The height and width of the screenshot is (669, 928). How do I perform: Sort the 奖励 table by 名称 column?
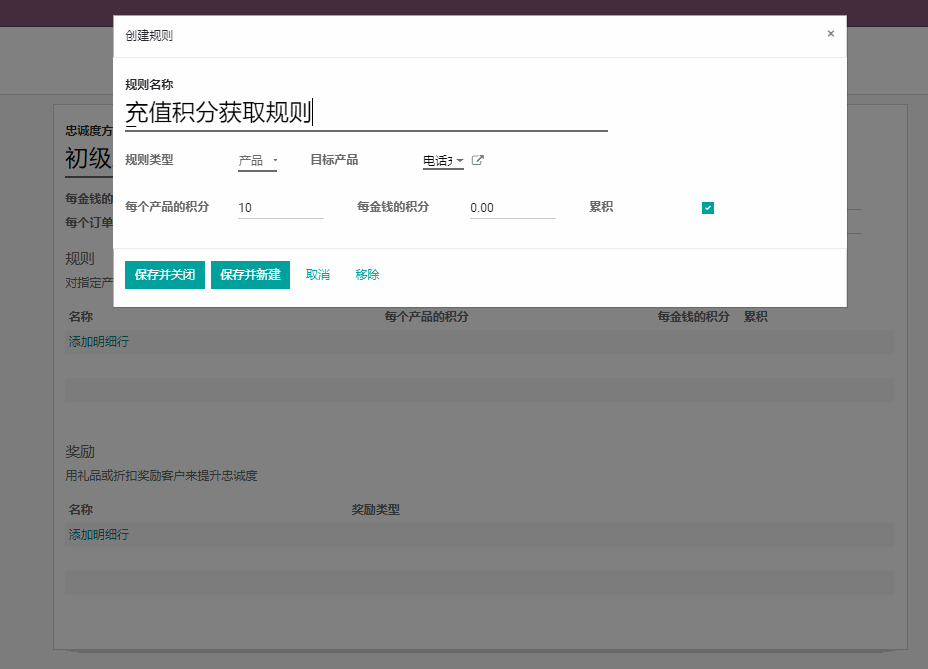tap(81, 510)
